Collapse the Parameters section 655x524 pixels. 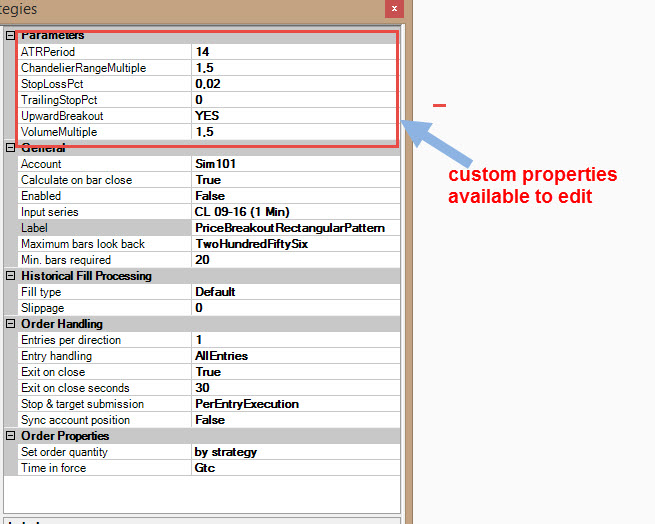tap(10, 36)
